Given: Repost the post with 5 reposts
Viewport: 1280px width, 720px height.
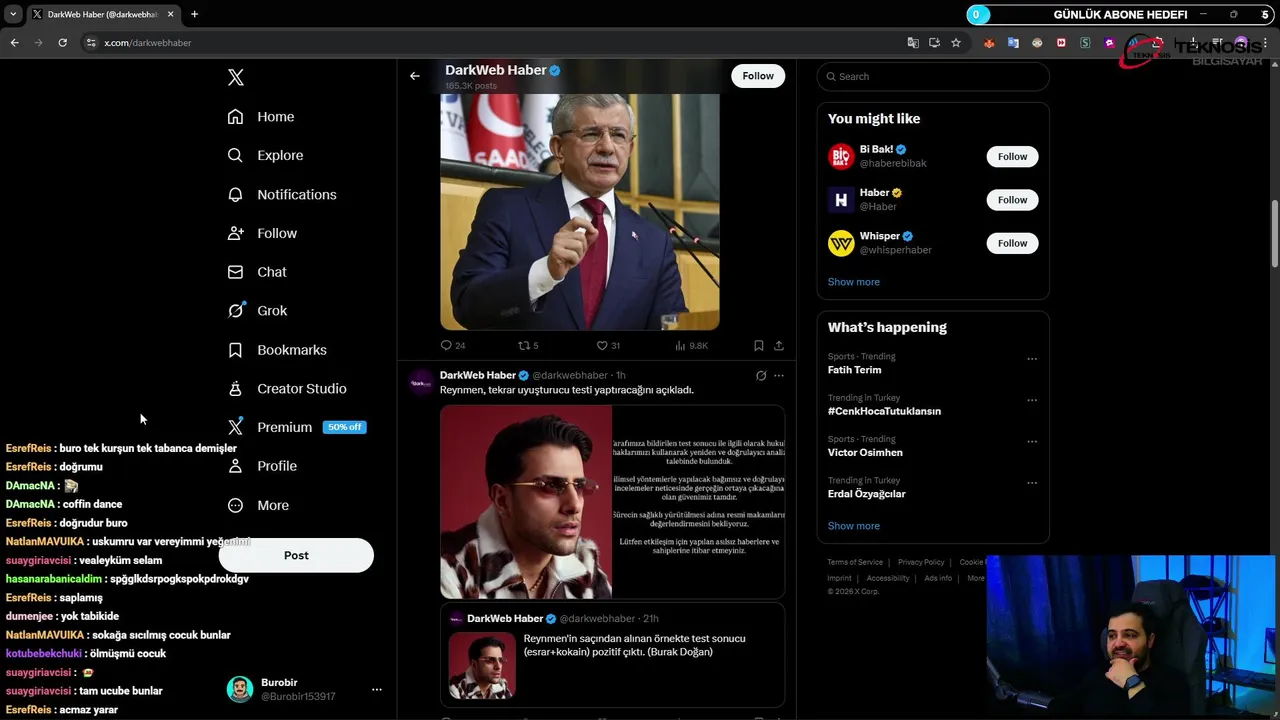Looking at the screenshot, I should tap(528, 345).
